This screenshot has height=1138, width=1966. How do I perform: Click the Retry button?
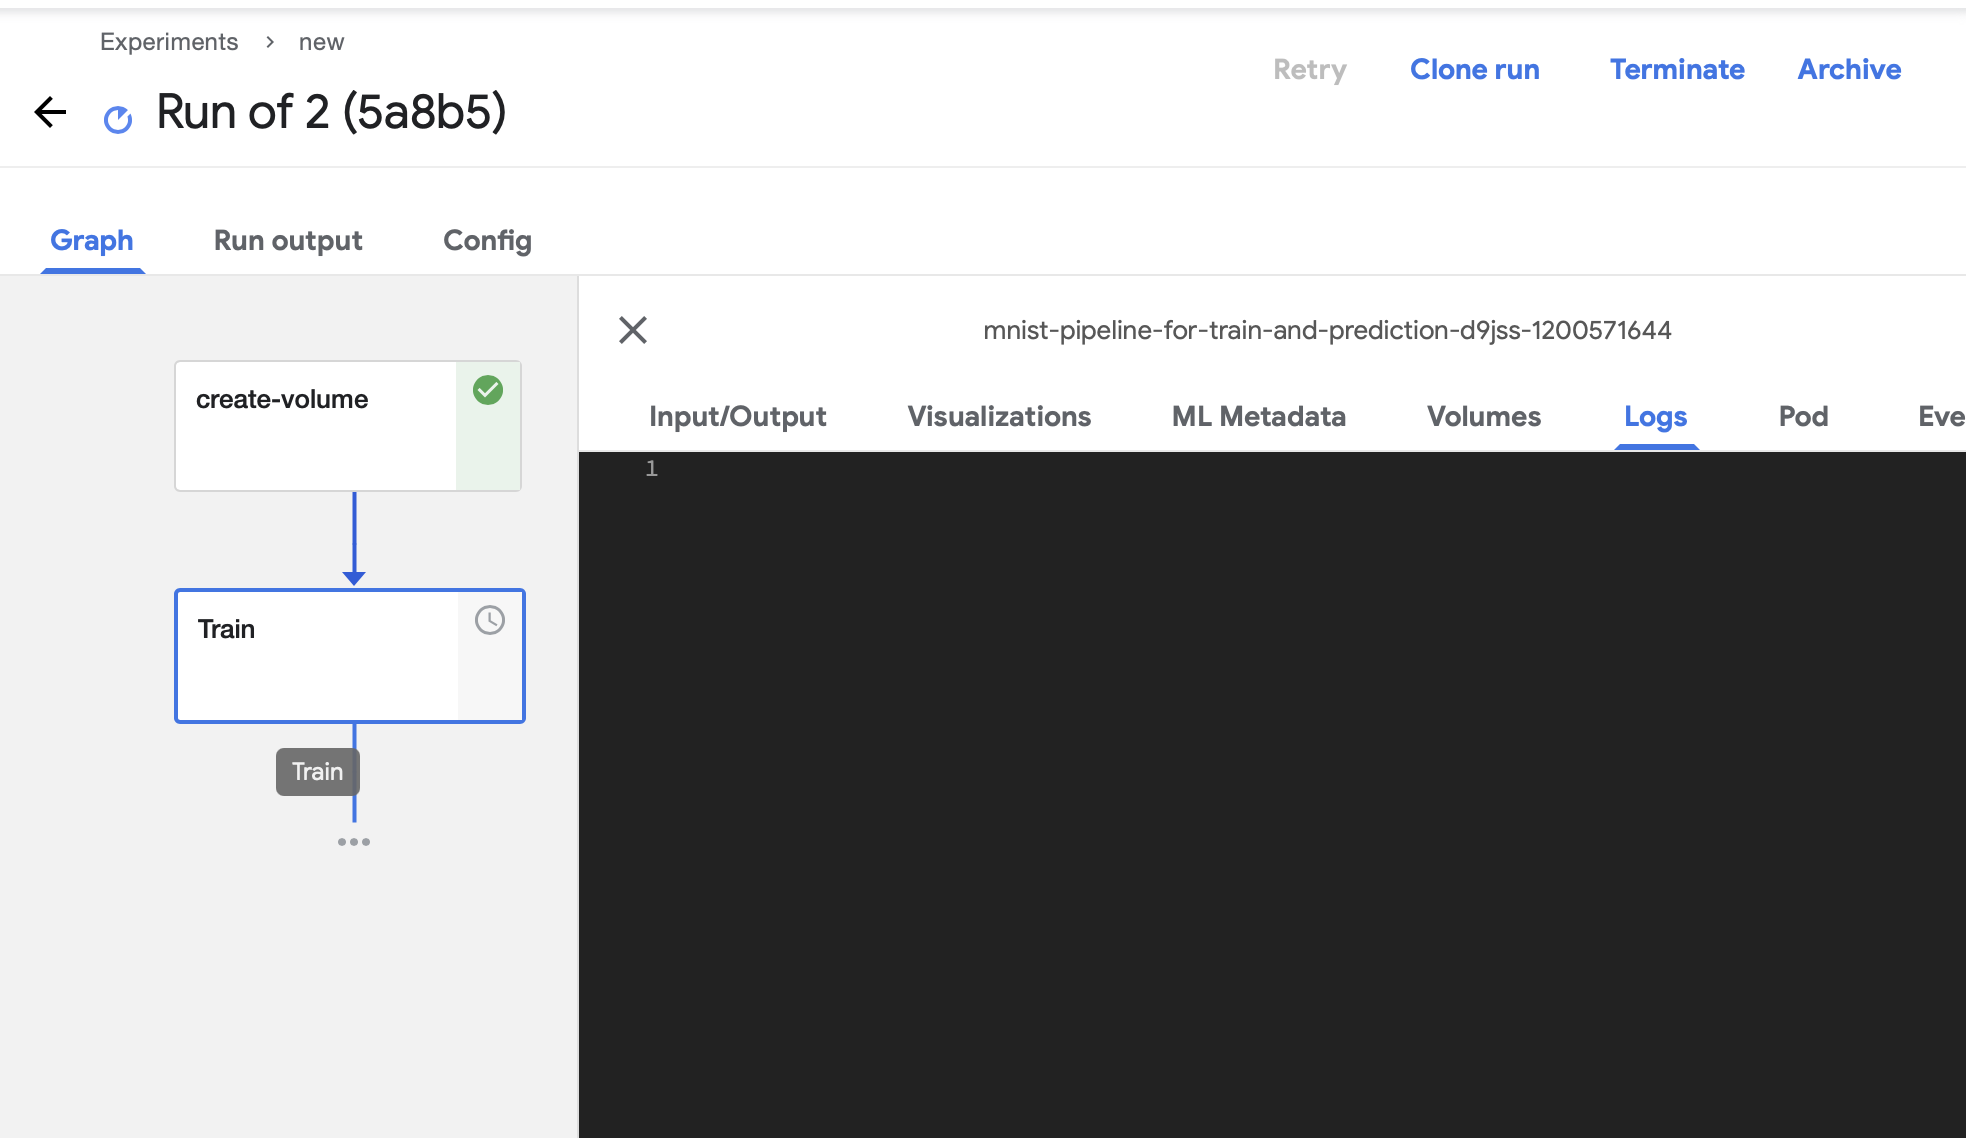click(x=1310, y=69)
